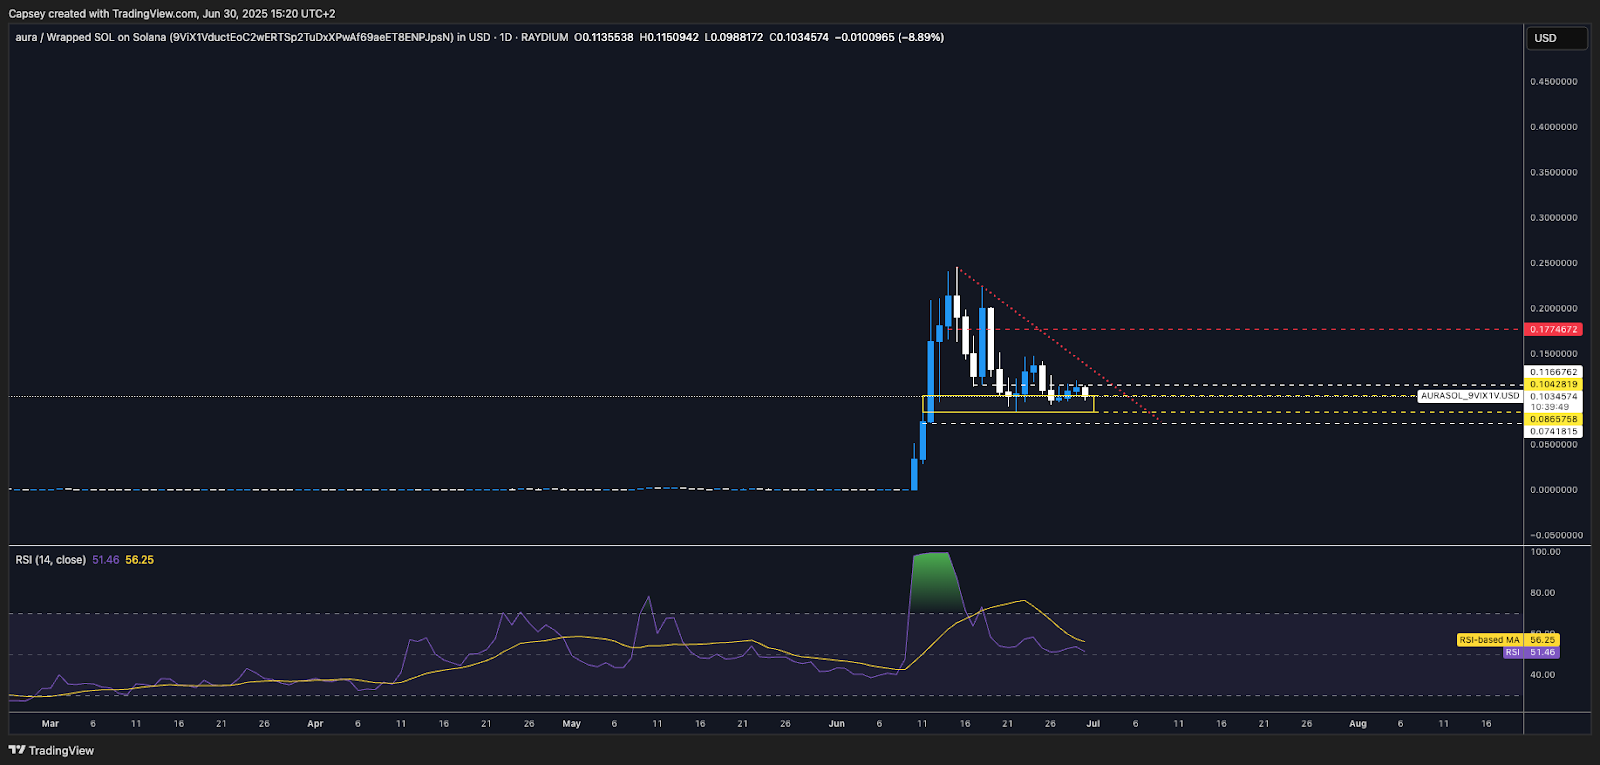The image size is (1600, 765).
Task: Select the yellow 0.1042819 price label
Action: [1554, 384]
